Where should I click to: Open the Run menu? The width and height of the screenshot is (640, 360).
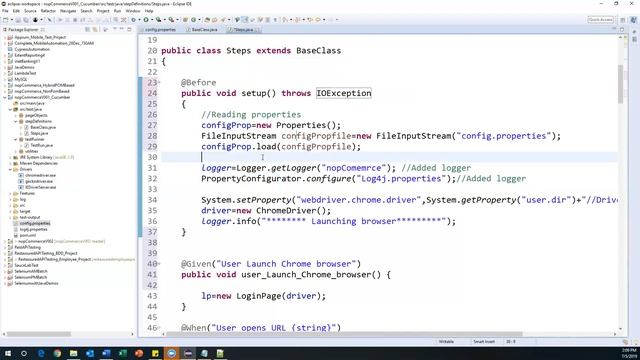pos(118,11)
